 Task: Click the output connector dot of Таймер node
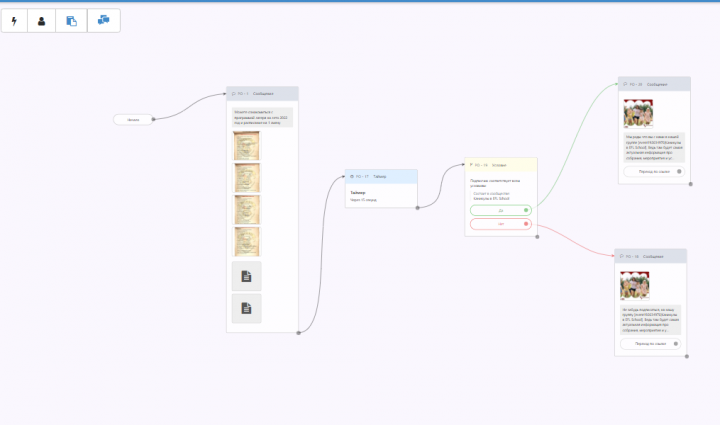pyautogui.click(x=417, y=208)
